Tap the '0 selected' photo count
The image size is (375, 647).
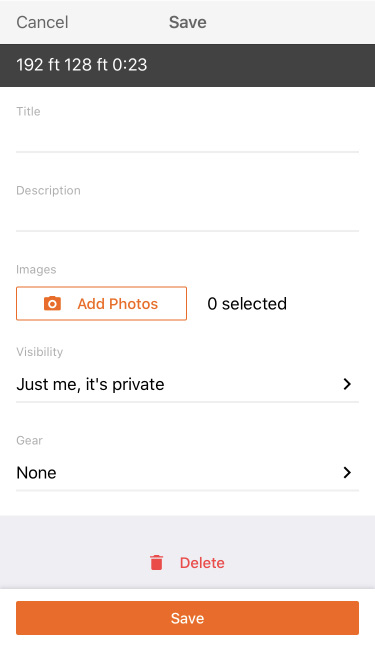[x=247, y=304]
